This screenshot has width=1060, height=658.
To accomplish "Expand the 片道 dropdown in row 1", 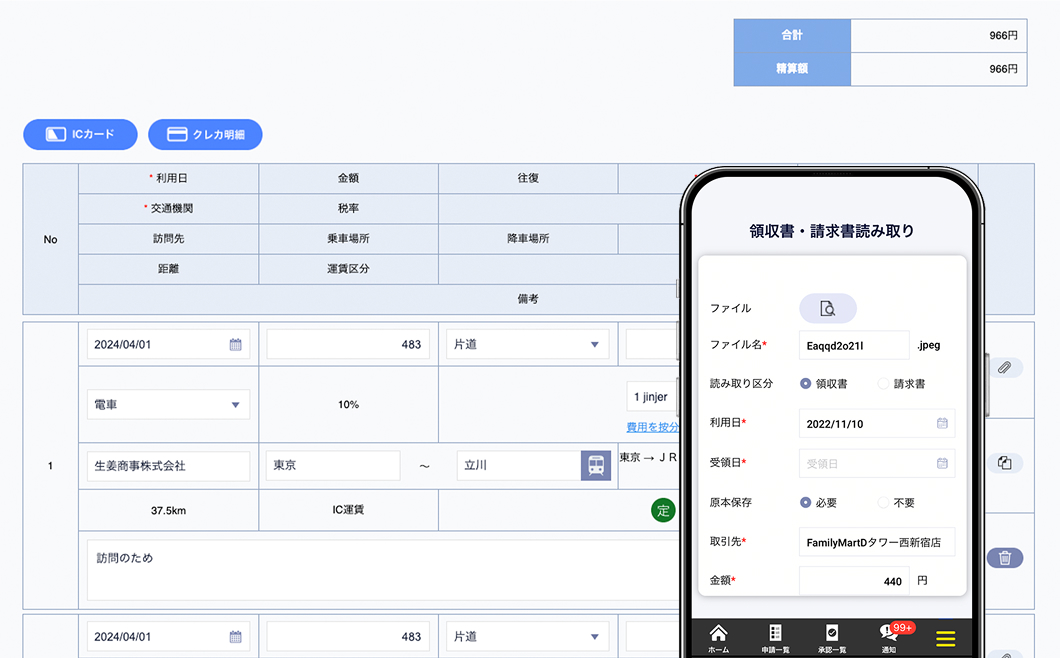I will 527,344.
